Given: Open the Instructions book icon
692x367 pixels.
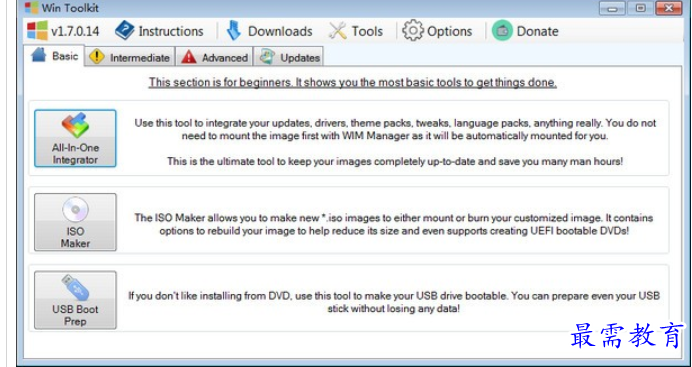Looking at the screenshot, I should coord(124,31).
